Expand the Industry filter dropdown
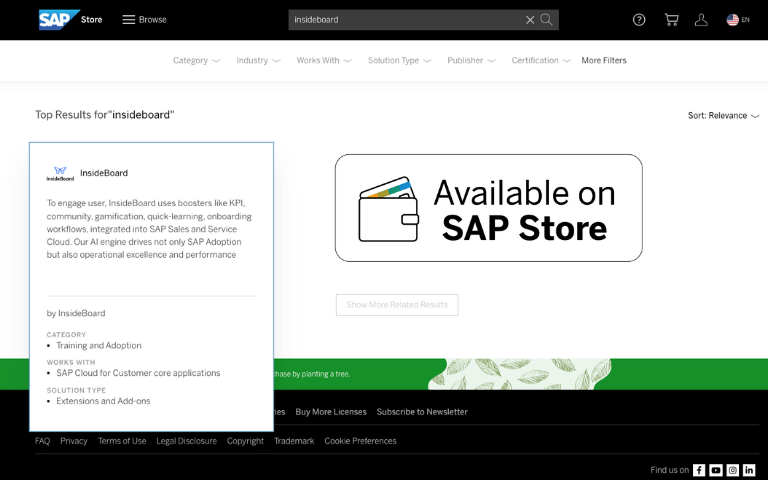 coord(258,60)
